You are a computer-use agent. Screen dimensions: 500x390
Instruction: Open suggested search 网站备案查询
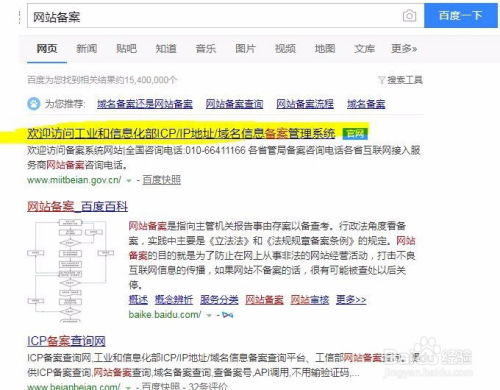[x=234, y=104]
